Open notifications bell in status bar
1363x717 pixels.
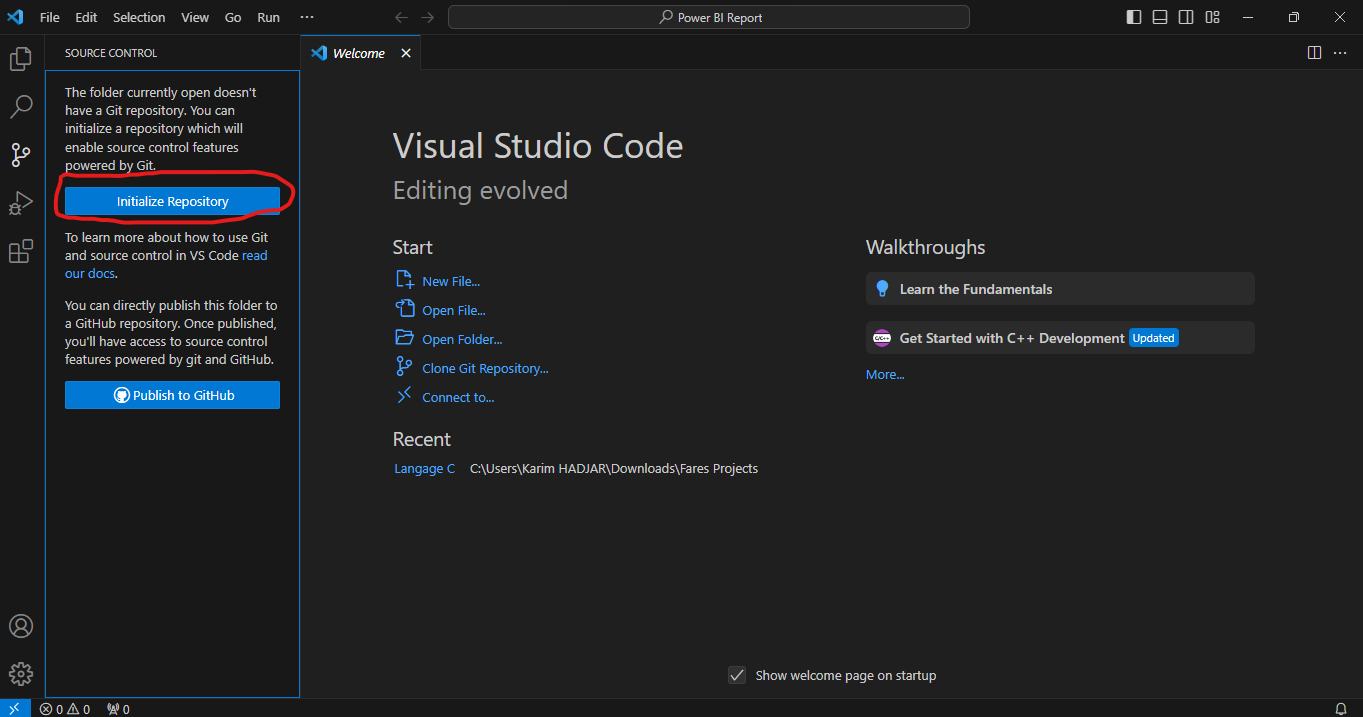coord(1341,709)
